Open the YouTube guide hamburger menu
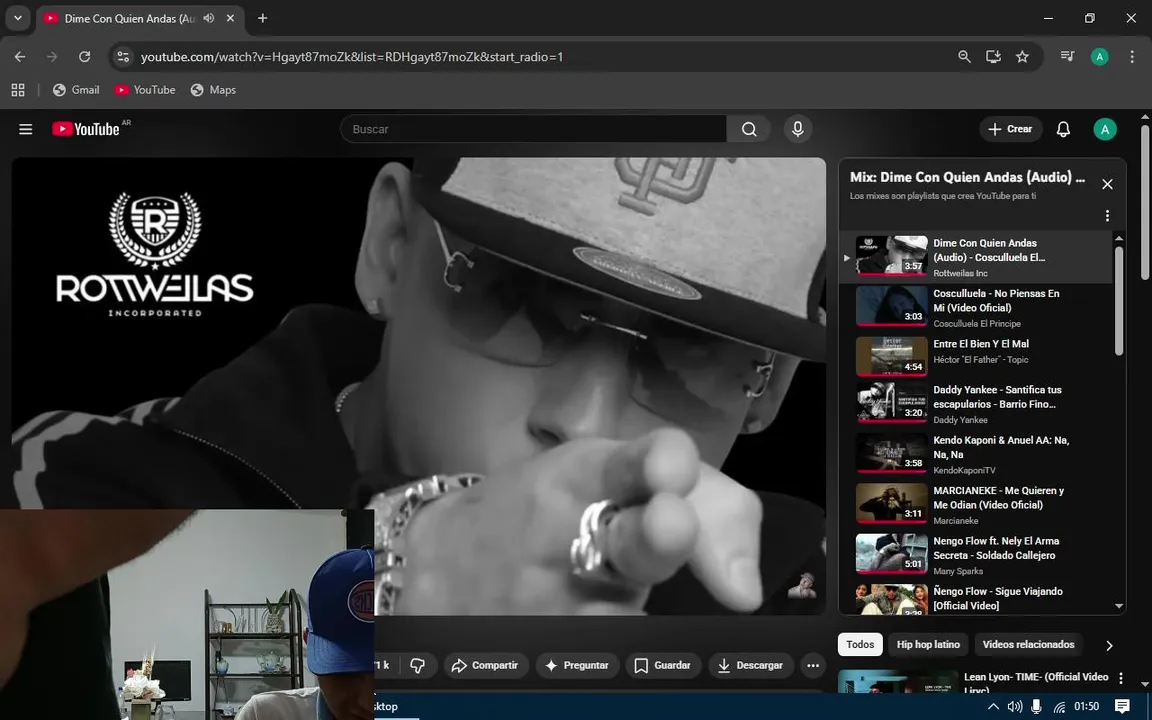The height and width of the screenshot is (720, 1152). [26, 129]
